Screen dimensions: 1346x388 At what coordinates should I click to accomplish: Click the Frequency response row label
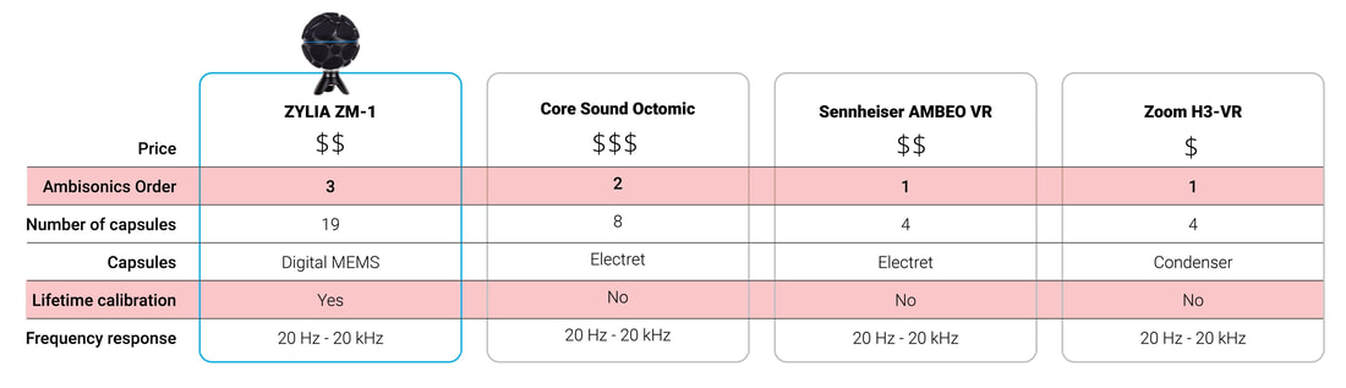click(101, 338)
